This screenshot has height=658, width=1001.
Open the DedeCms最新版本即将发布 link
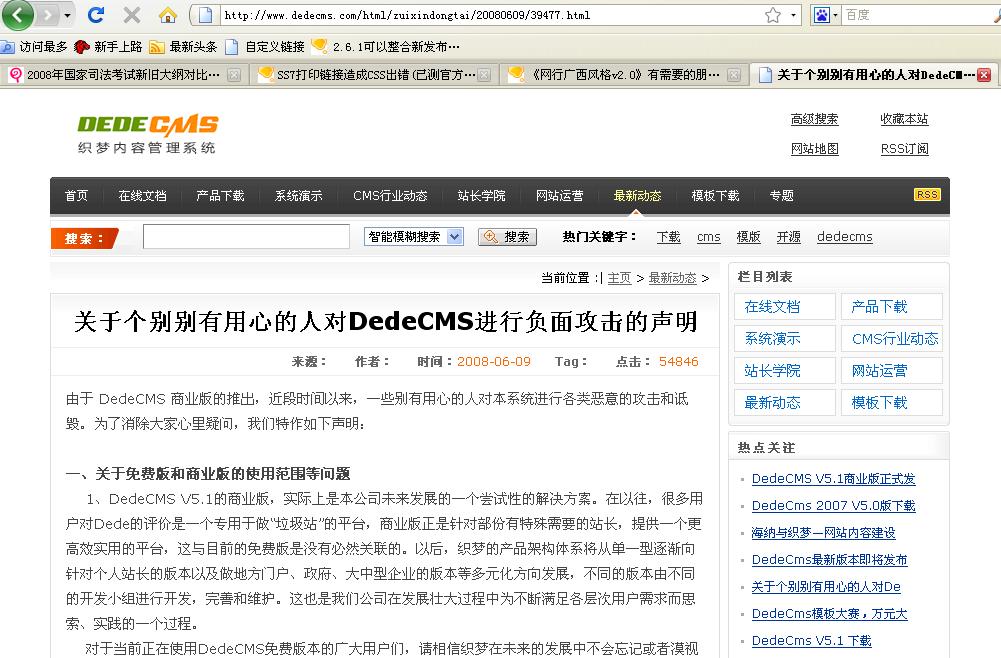click(x=829, y=560)
